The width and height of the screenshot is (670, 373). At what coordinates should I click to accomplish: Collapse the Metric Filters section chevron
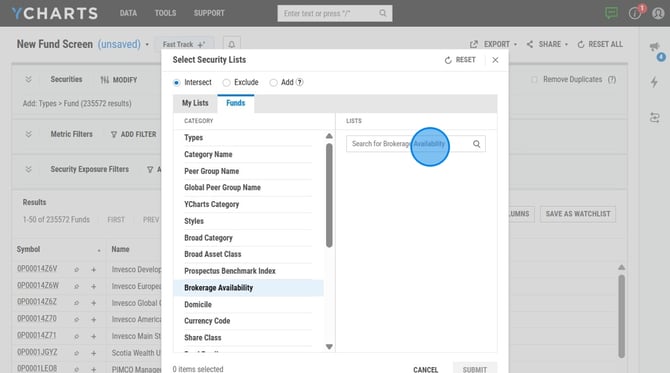click(x=29, y=134)
